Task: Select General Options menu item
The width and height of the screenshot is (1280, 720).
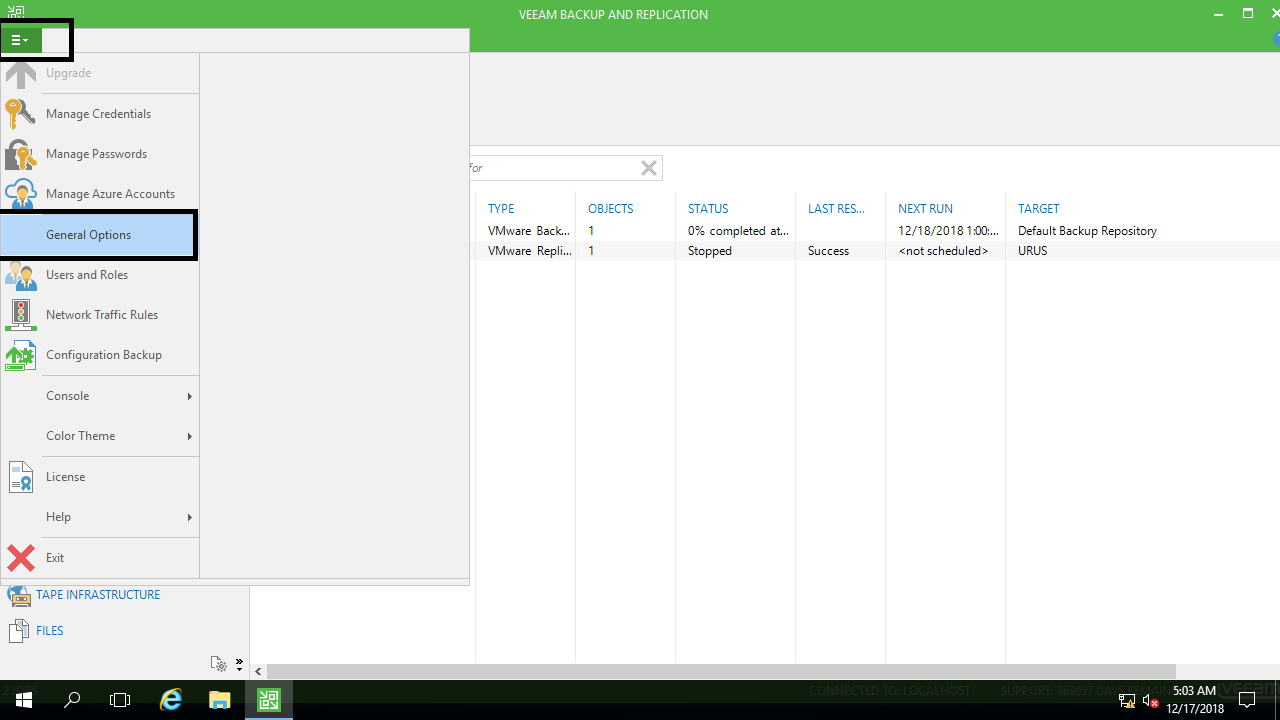Action: pyautogui.click(x=98, y=235)
